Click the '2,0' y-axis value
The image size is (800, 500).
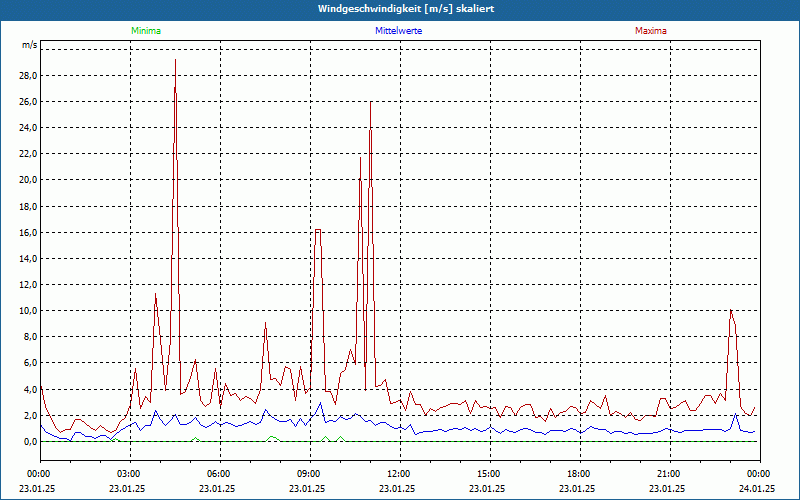[x=29, y=415]
